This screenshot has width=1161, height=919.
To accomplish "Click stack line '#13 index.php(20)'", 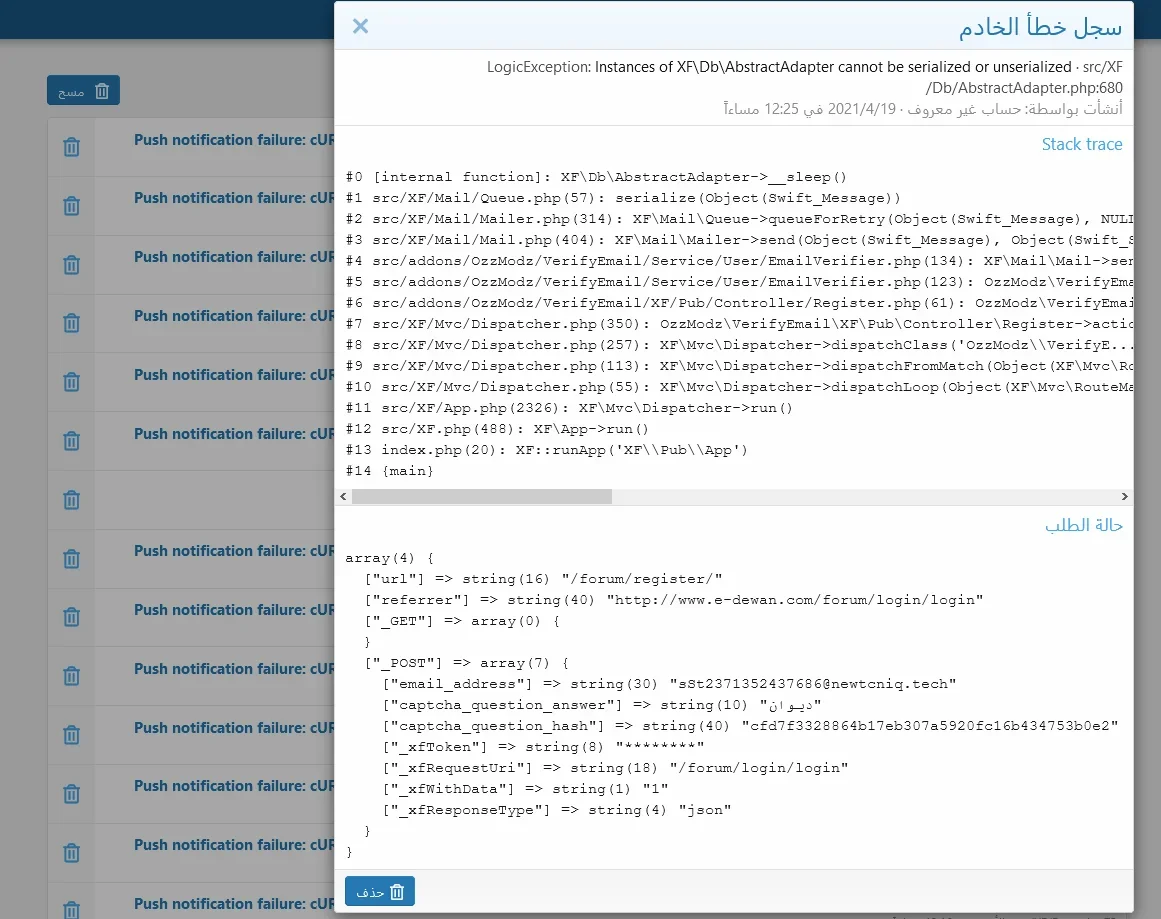I will (546, 450).
